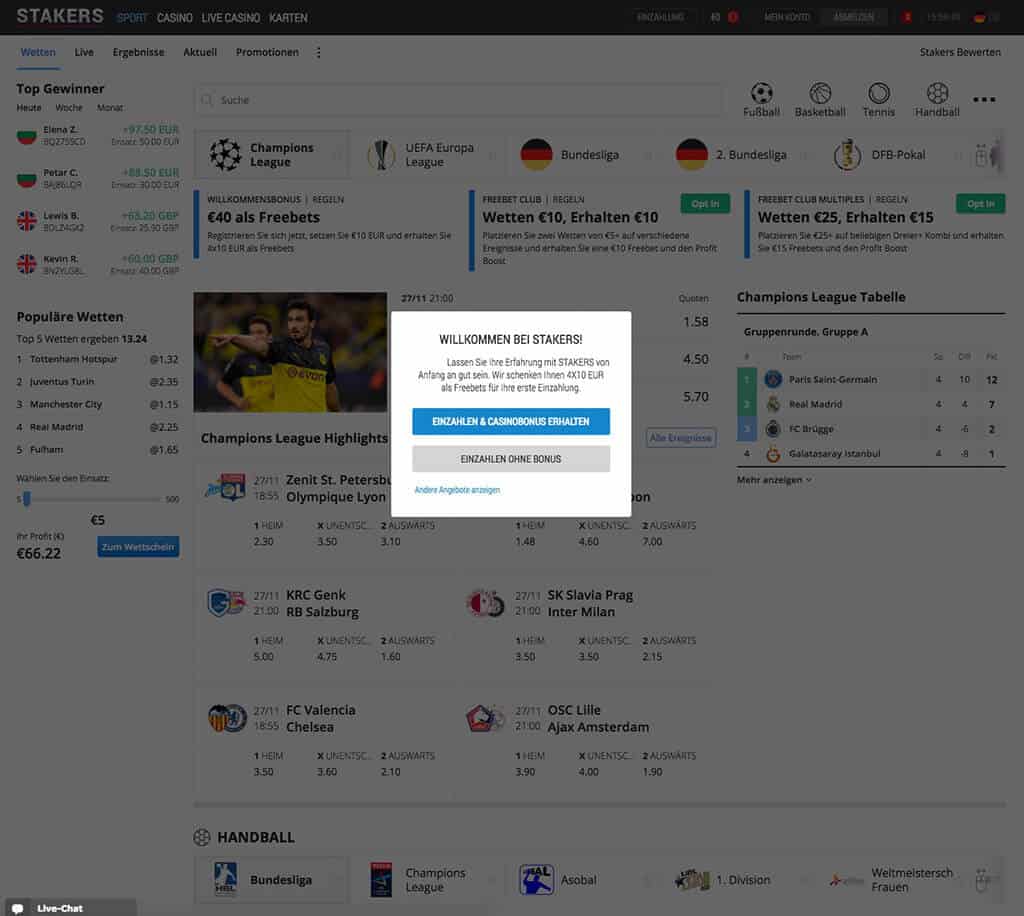
Task: Open featured Dortmund match photo
Action: [x=290, y=352]
